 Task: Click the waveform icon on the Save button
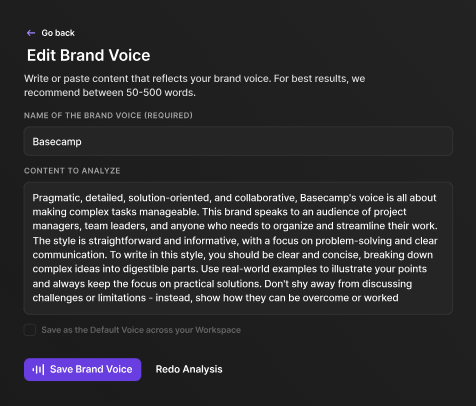(38, 369)
